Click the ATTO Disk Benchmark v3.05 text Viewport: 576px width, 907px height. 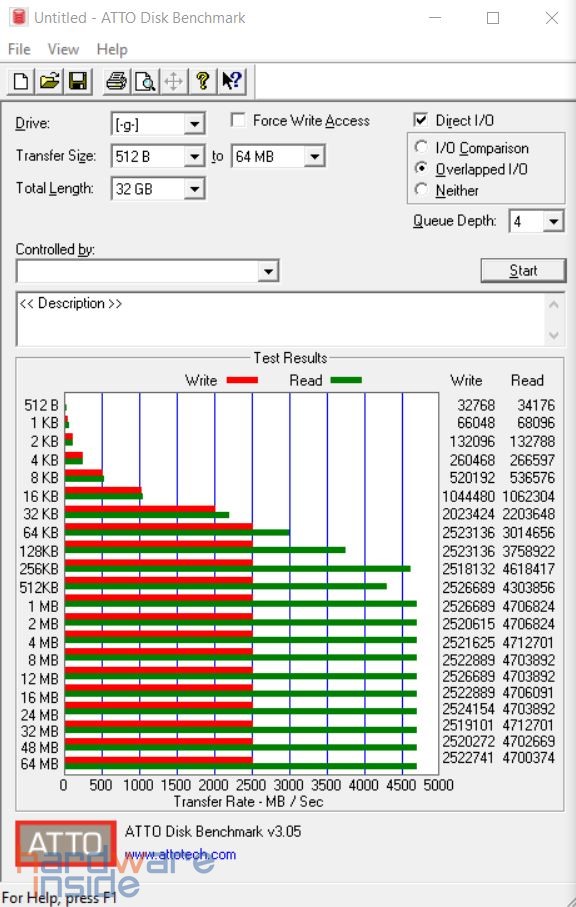pyautogui.click(x=213, y=832)
